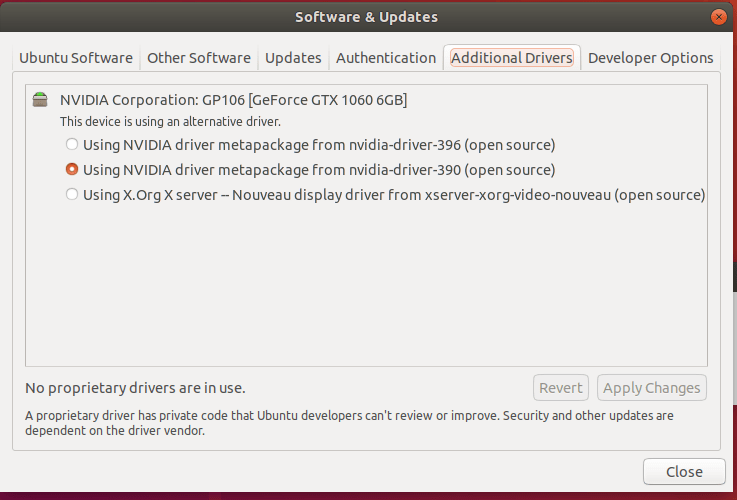Click the Software & Updates title bar

[366, 17]
